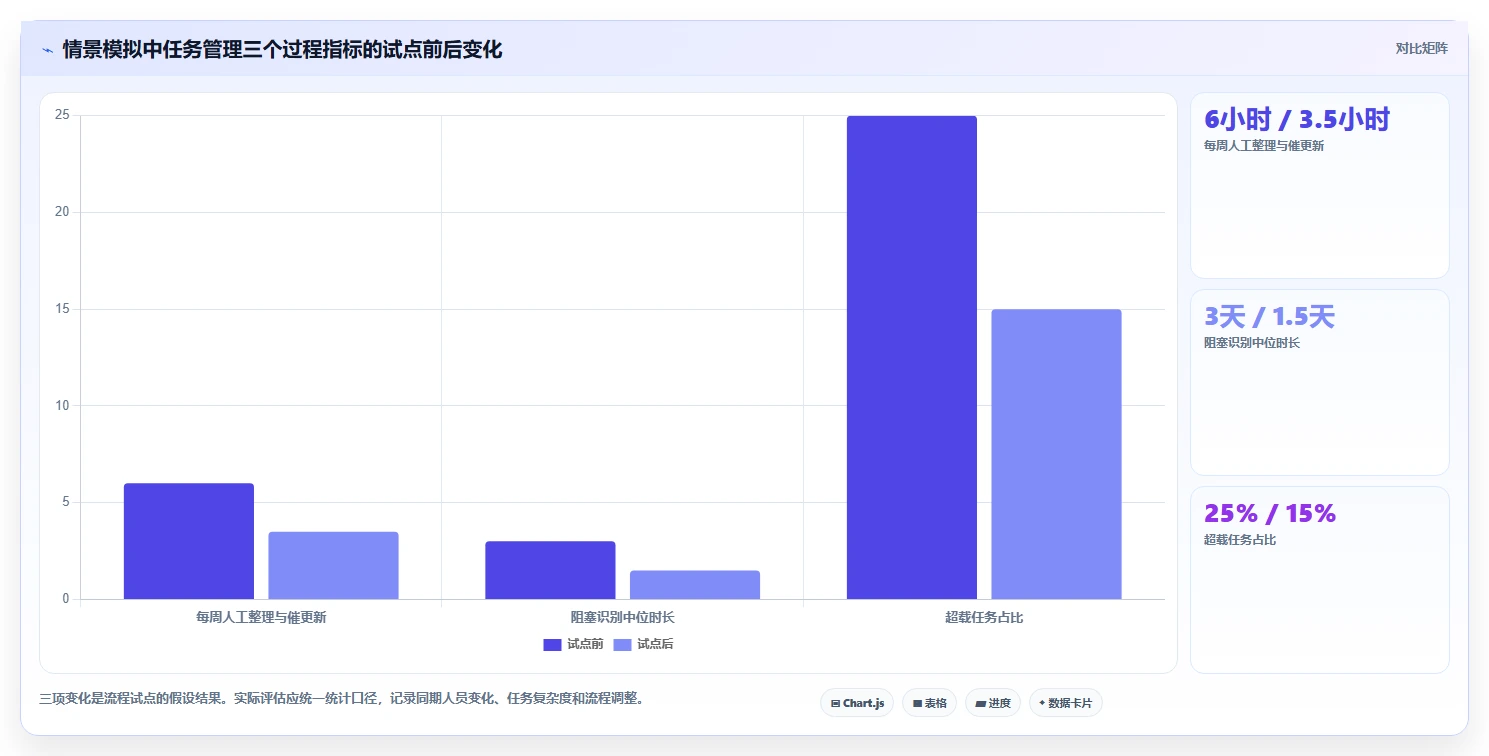This screenshot has width=1489, height=756.
Task: Click the y-axis tick label 20
Action: coord(62,212)
